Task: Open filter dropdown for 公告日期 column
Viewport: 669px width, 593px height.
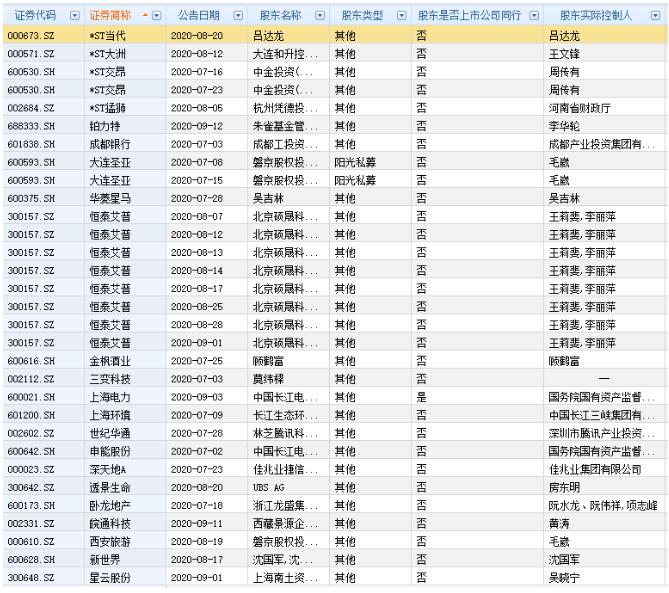Action: (238, 16)
